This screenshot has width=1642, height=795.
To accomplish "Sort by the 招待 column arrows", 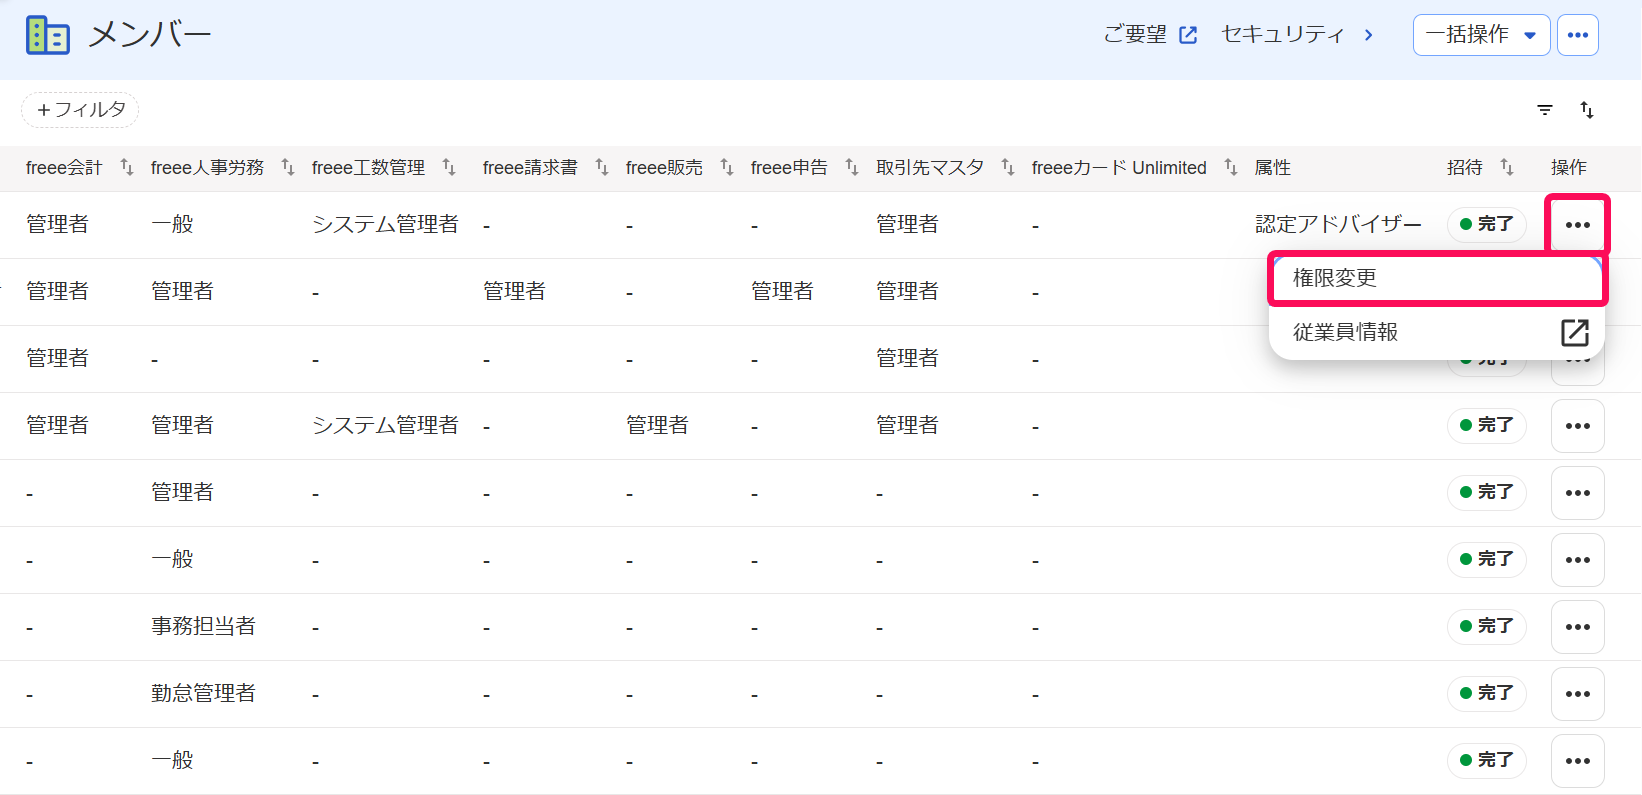I will coord(1507,167).
